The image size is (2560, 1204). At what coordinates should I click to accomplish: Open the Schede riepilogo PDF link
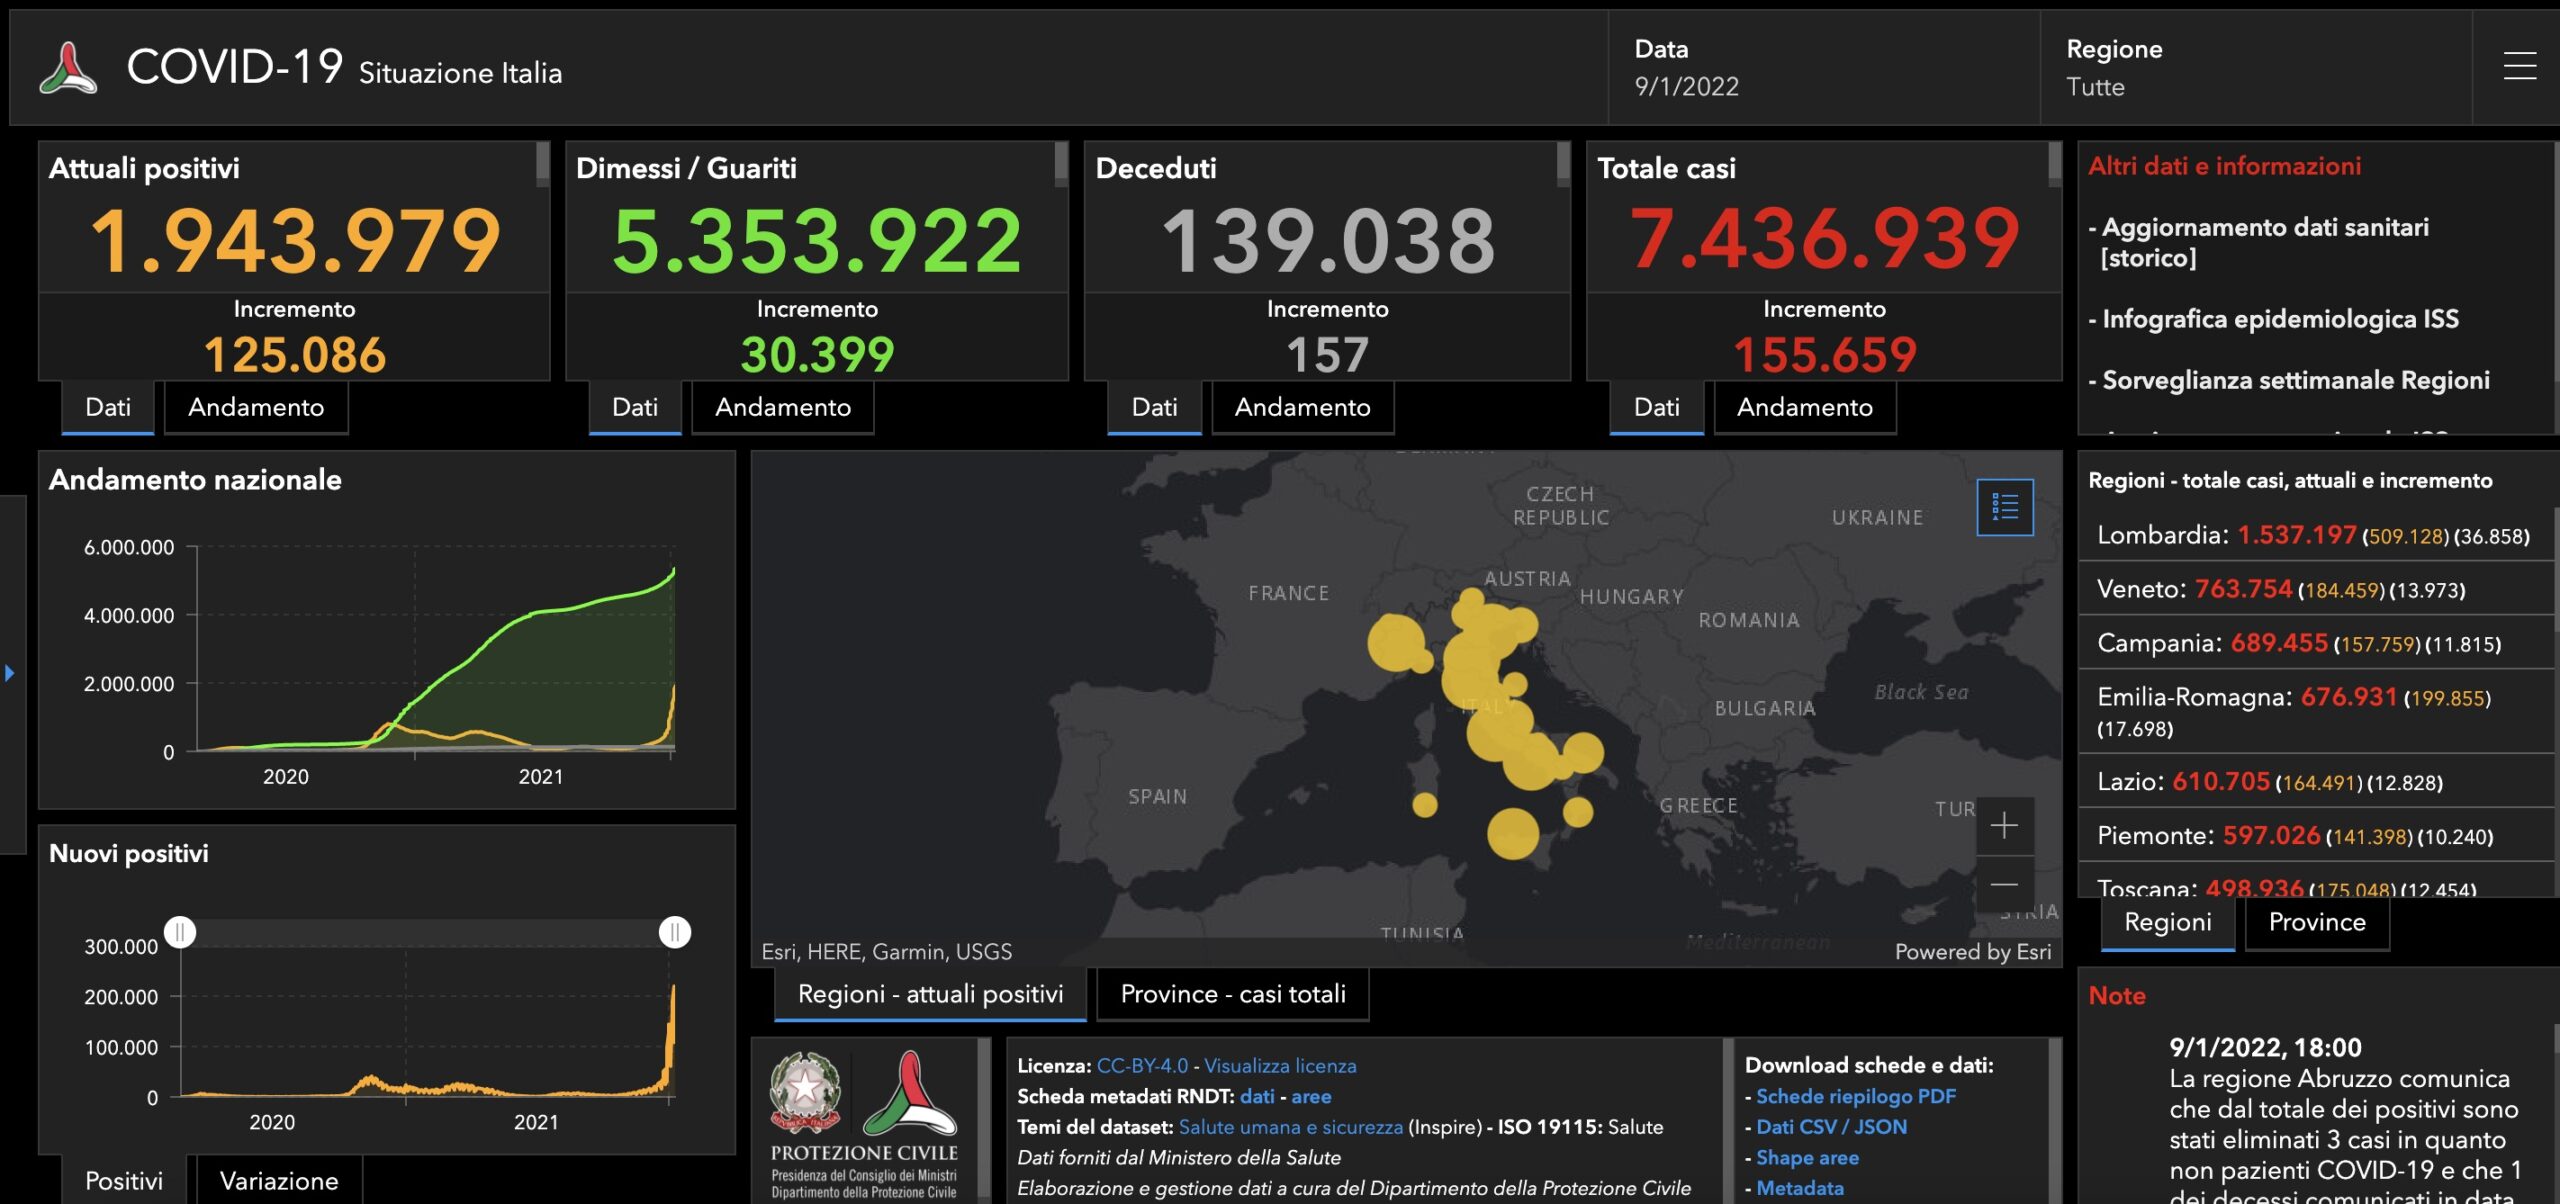[1855, 1096]
